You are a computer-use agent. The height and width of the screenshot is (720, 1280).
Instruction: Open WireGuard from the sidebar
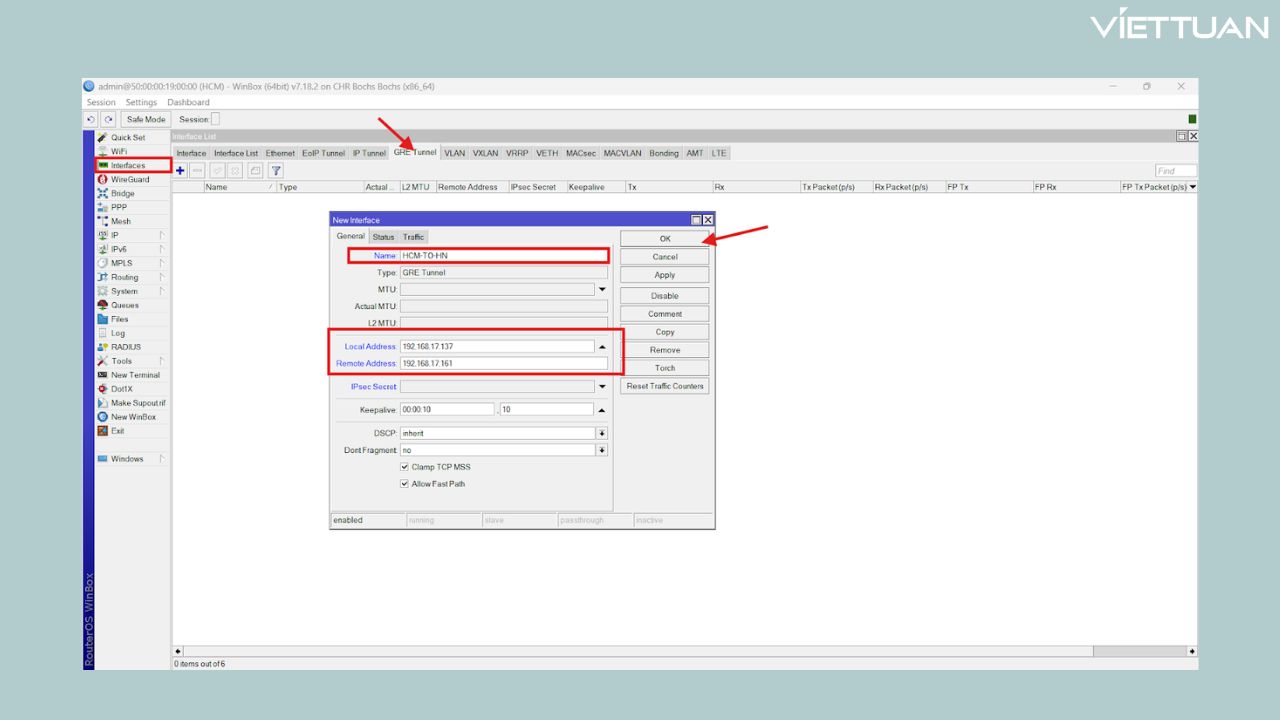129,180
